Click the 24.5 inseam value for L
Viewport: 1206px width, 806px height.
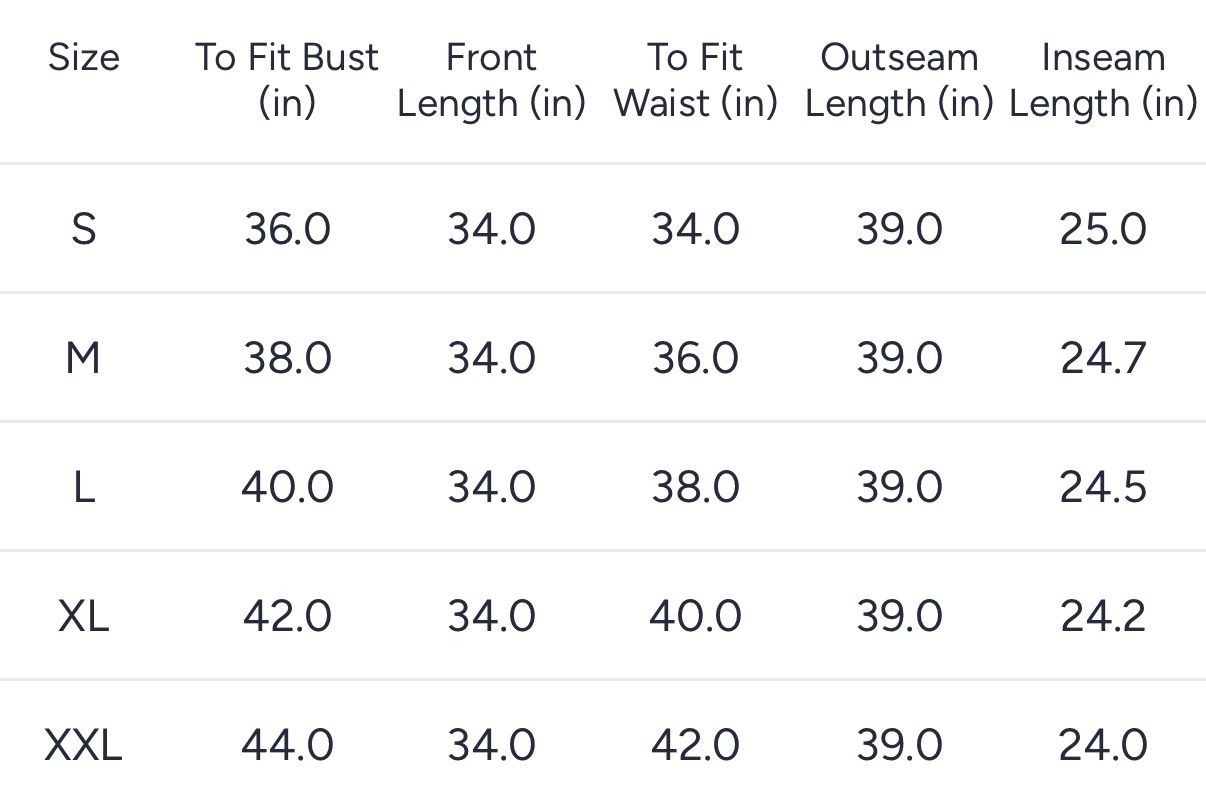1103,487
